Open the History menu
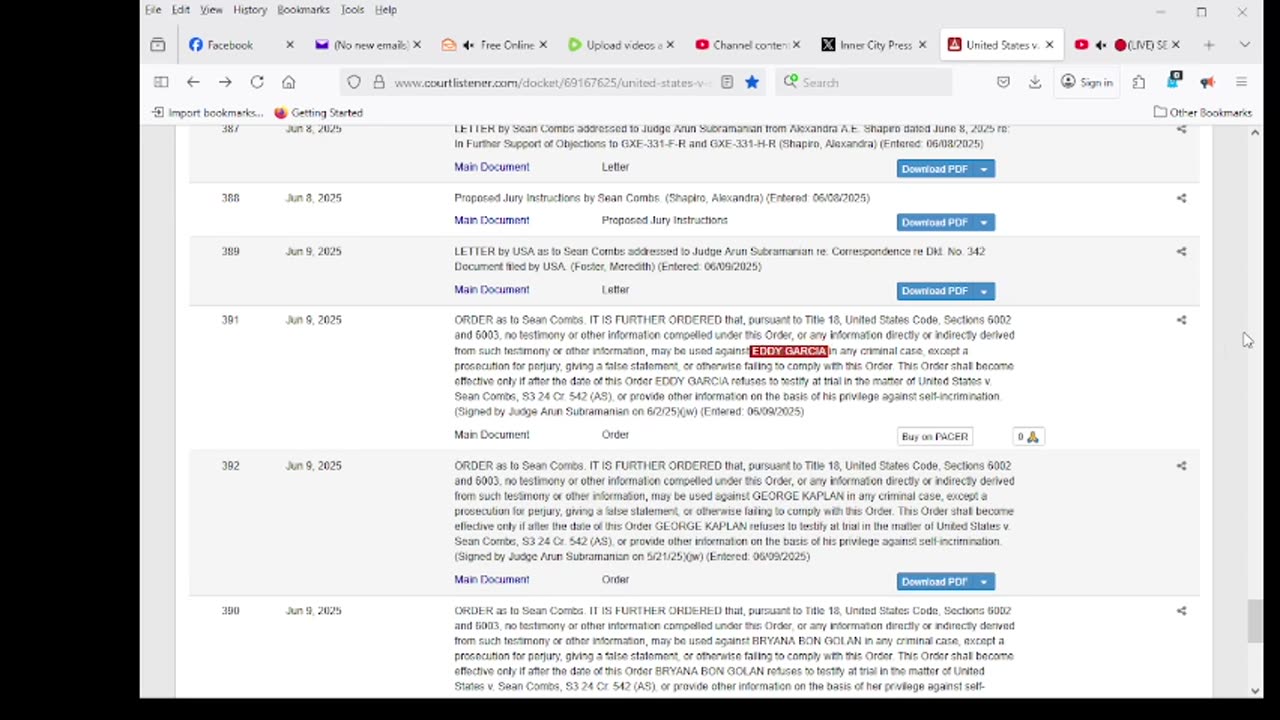The width and height of the screenshot is (1280, 720). [x=250, y=10]
